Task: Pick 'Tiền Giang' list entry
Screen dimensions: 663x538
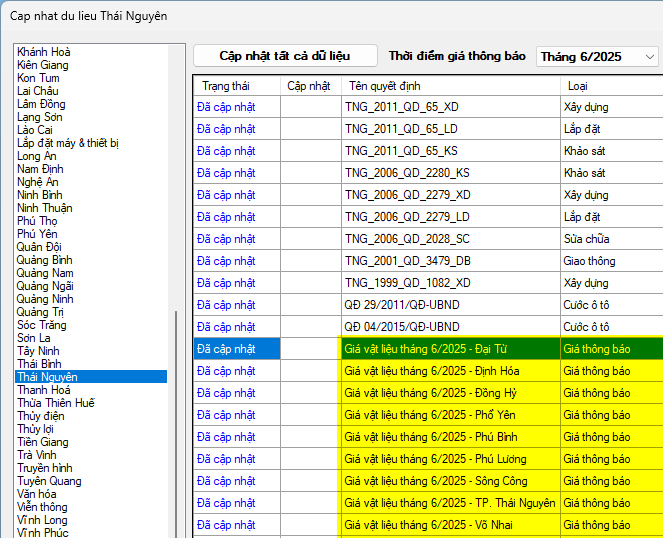Action: (43, 442)
